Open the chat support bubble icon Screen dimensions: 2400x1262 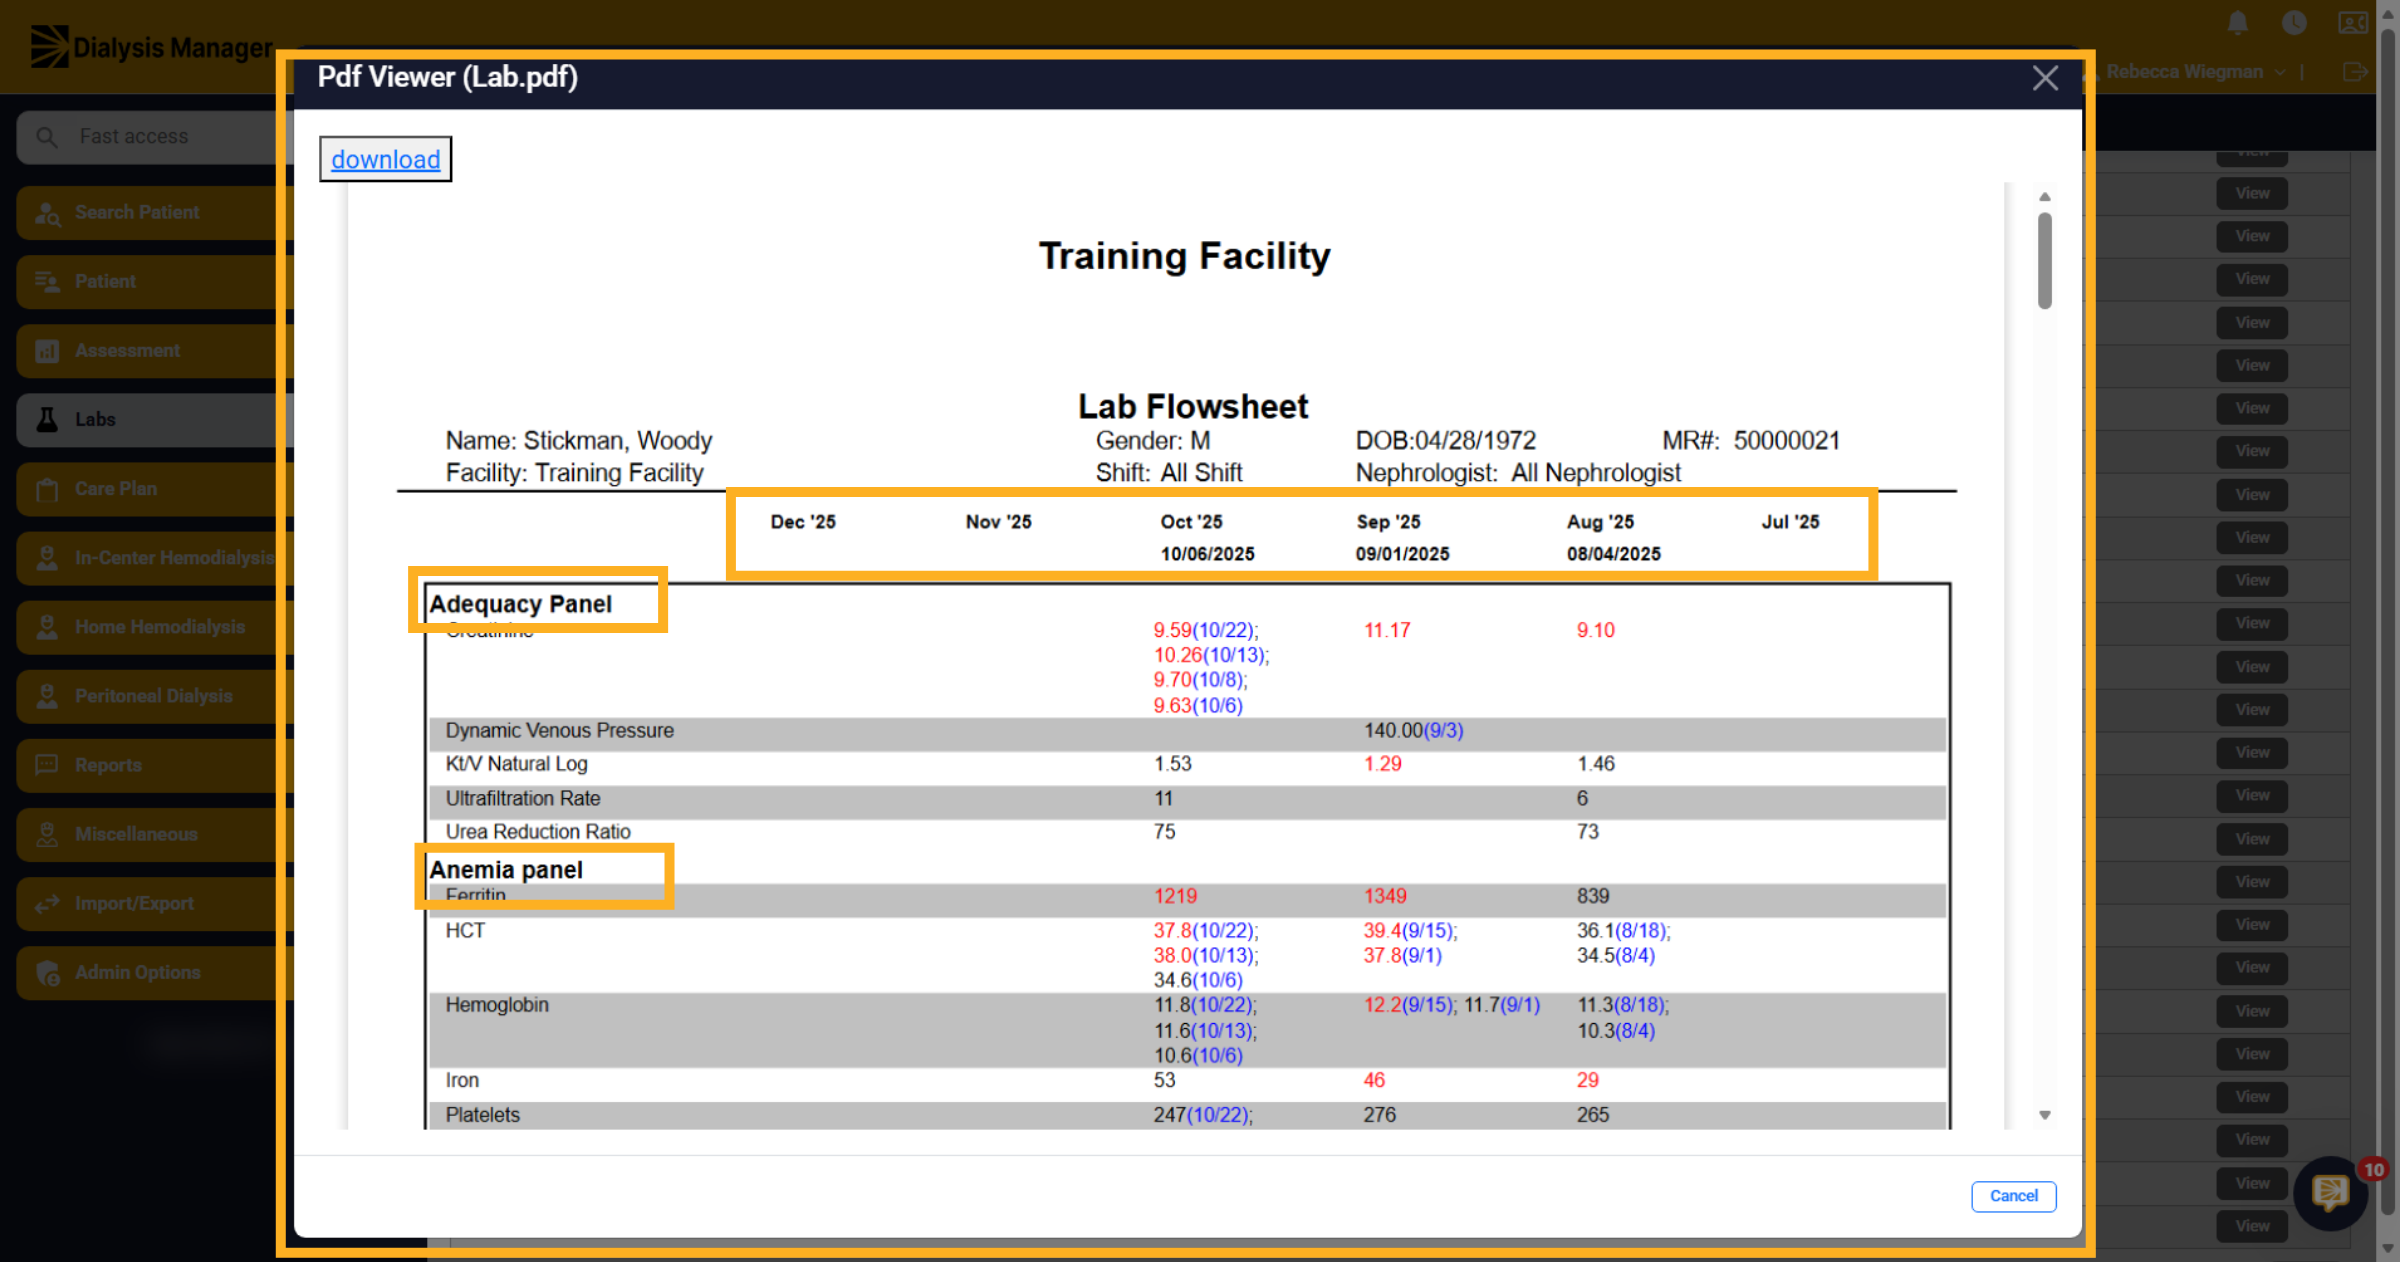click(x=2330, y=1192)
